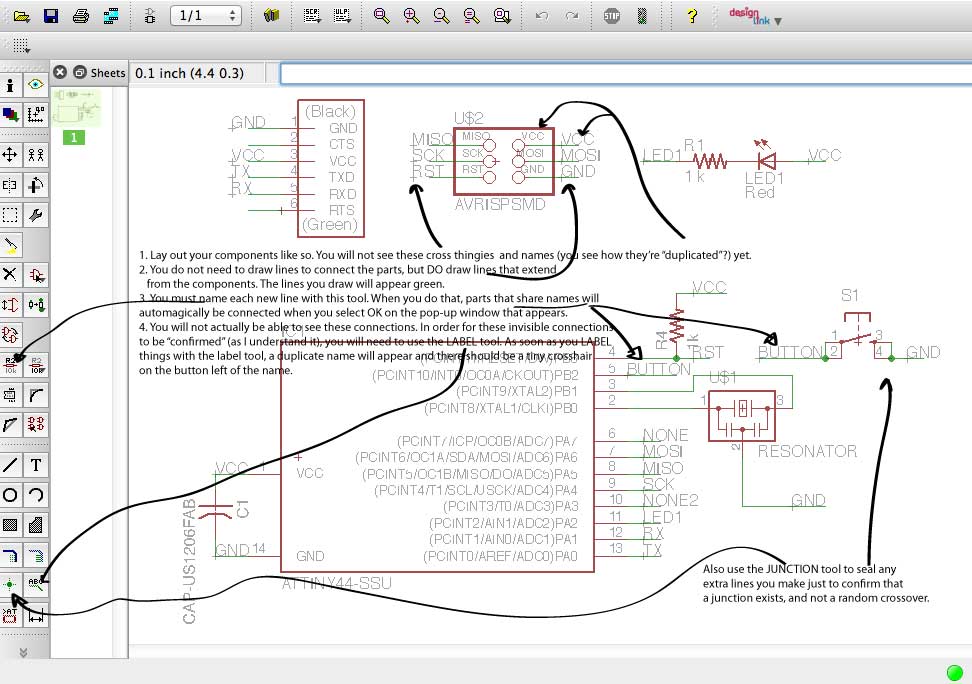Click the Stop command button

click(612, 16)
